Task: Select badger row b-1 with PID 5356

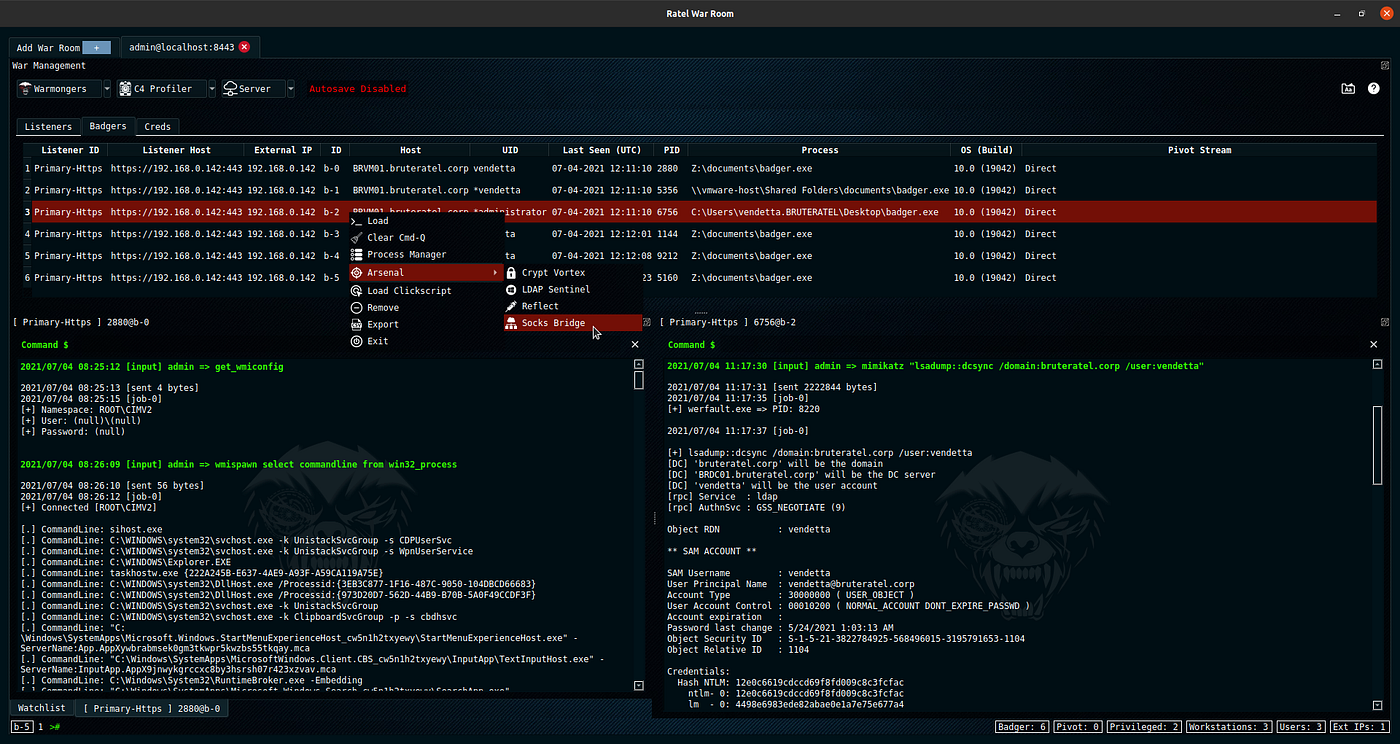Action: [x=700, y=190]
